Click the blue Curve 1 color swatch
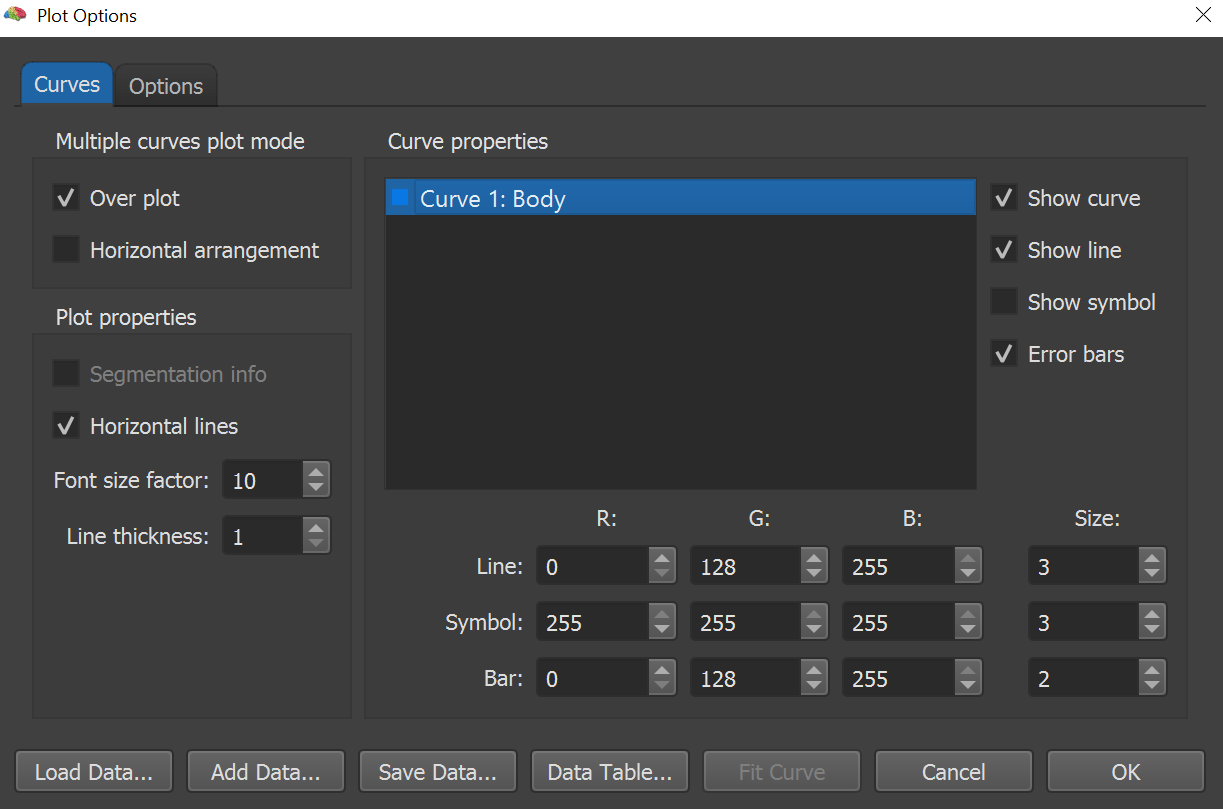The width and height of the screenshot is (1223, 809). [400, 198]
